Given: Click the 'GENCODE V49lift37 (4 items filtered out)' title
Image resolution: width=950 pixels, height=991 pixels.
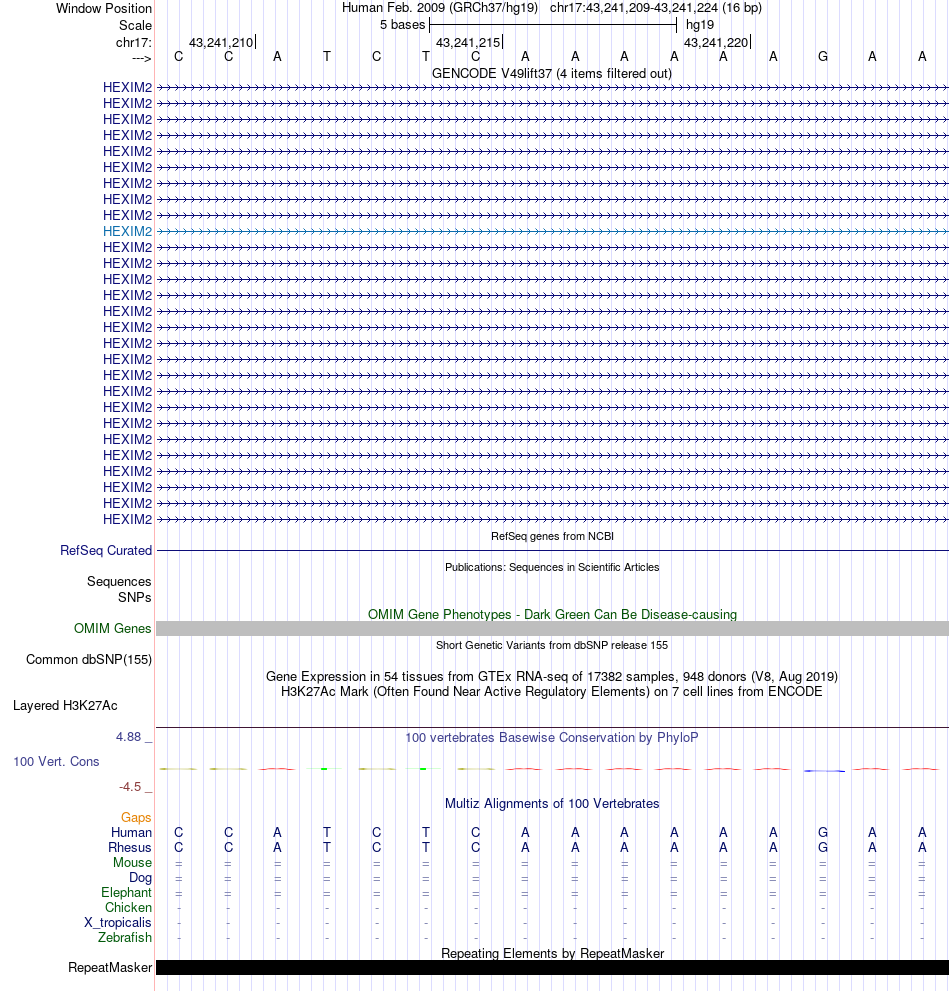Looking at the screenshot, I should [x=552, y=73].
